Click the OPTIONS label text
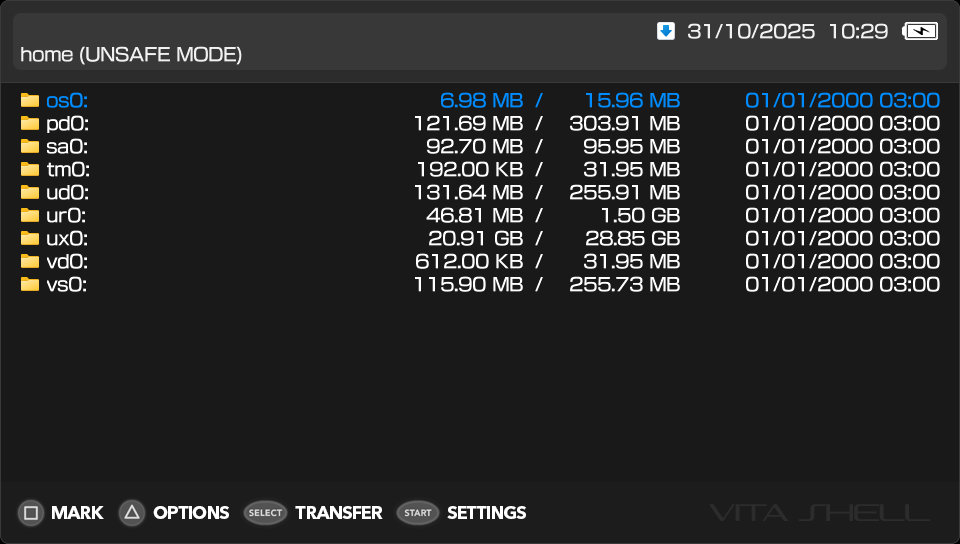This screenshot has height=544, width=960. [191, 513]
